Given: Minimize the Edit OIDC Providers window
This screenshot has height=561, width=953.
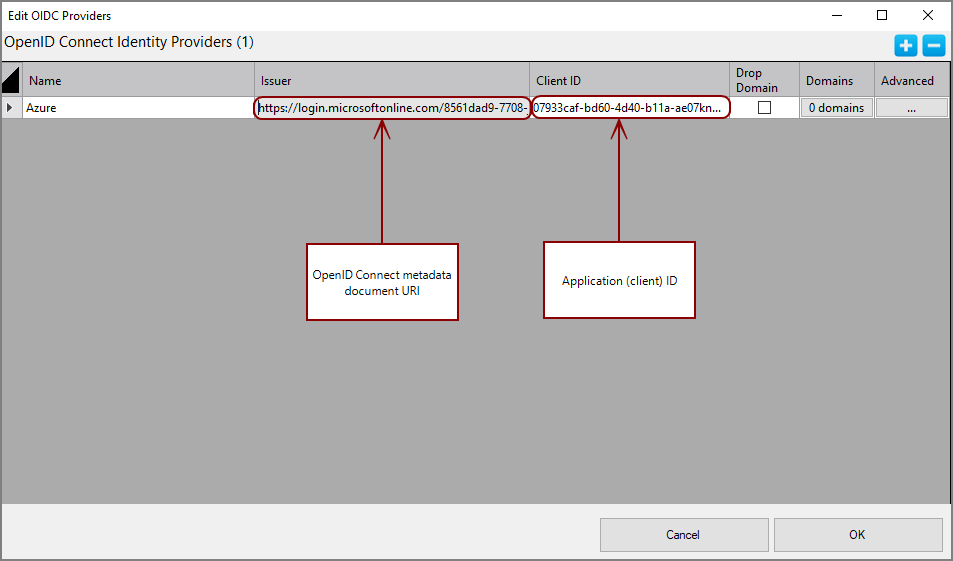Looking at the screenshot, I should 837,15.
